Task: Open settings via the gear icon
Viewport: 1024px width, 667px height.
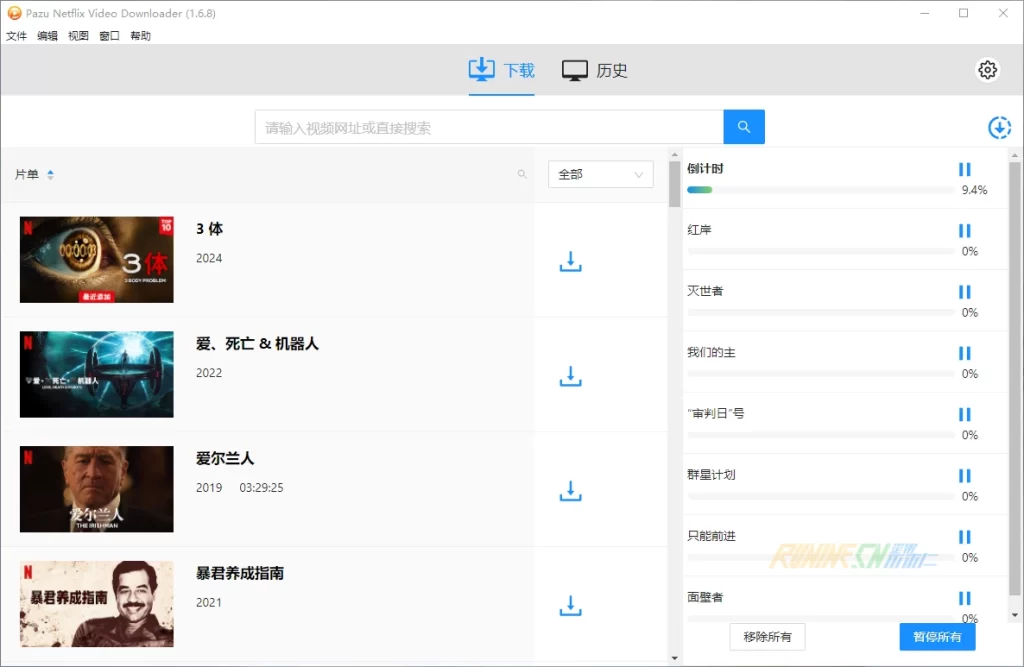Action: [987, 70]
